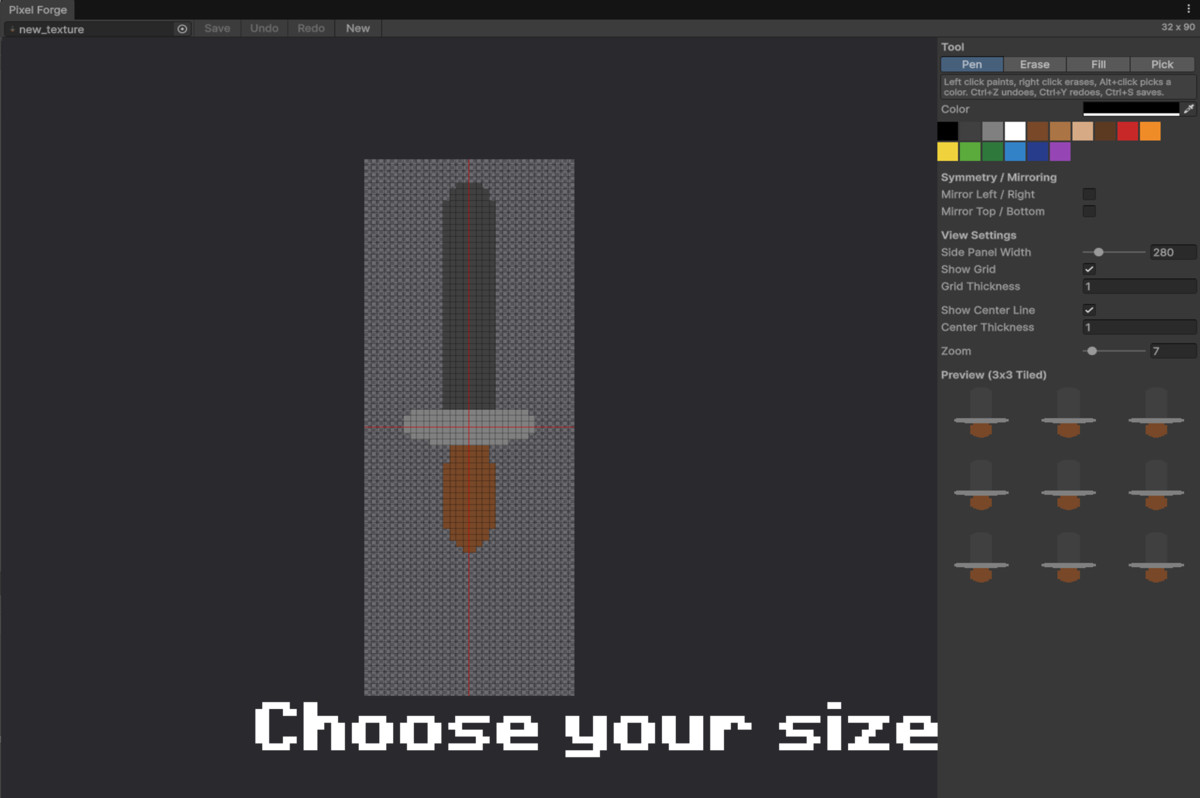Click the Preview (3x3 Tiled) label
Viewport: 1200px width, 798px height.
[x=993, y=375]
